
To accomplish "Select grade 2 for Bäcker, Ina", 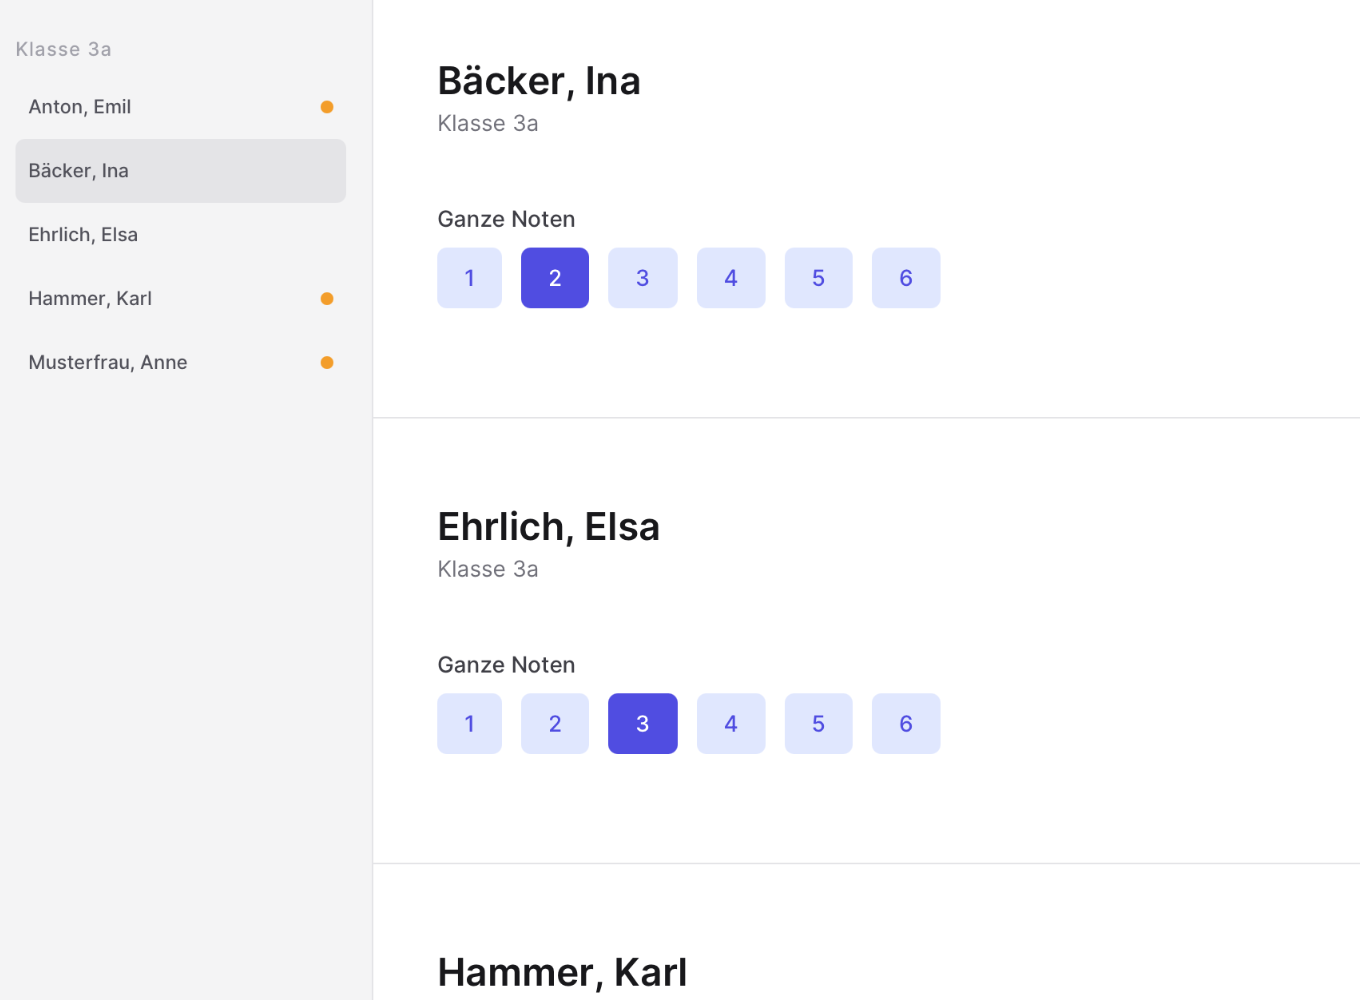I will [x=554, y=278].
